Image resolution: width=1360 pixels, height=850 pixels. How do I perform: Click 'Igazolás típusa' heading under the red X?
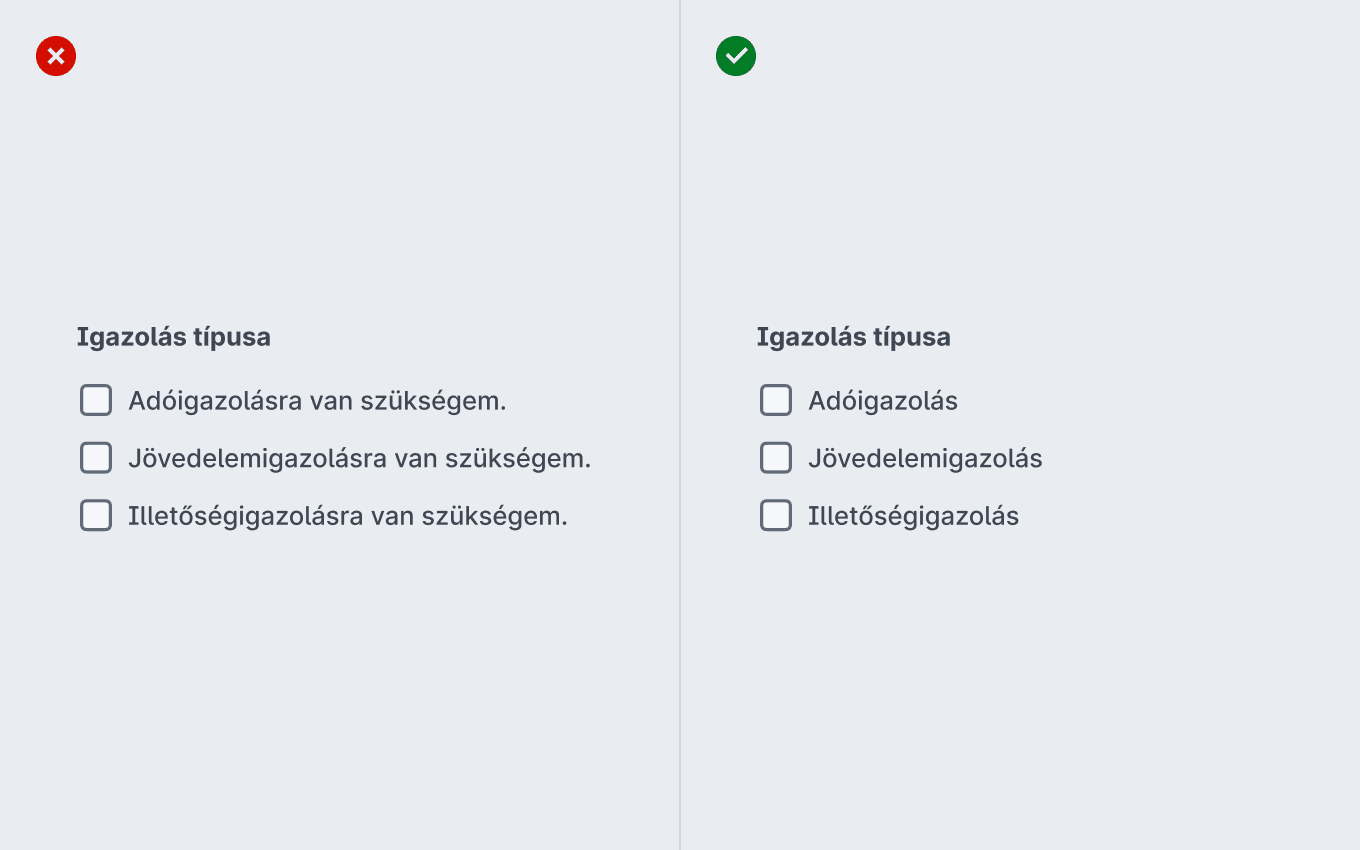coord(174,337)
